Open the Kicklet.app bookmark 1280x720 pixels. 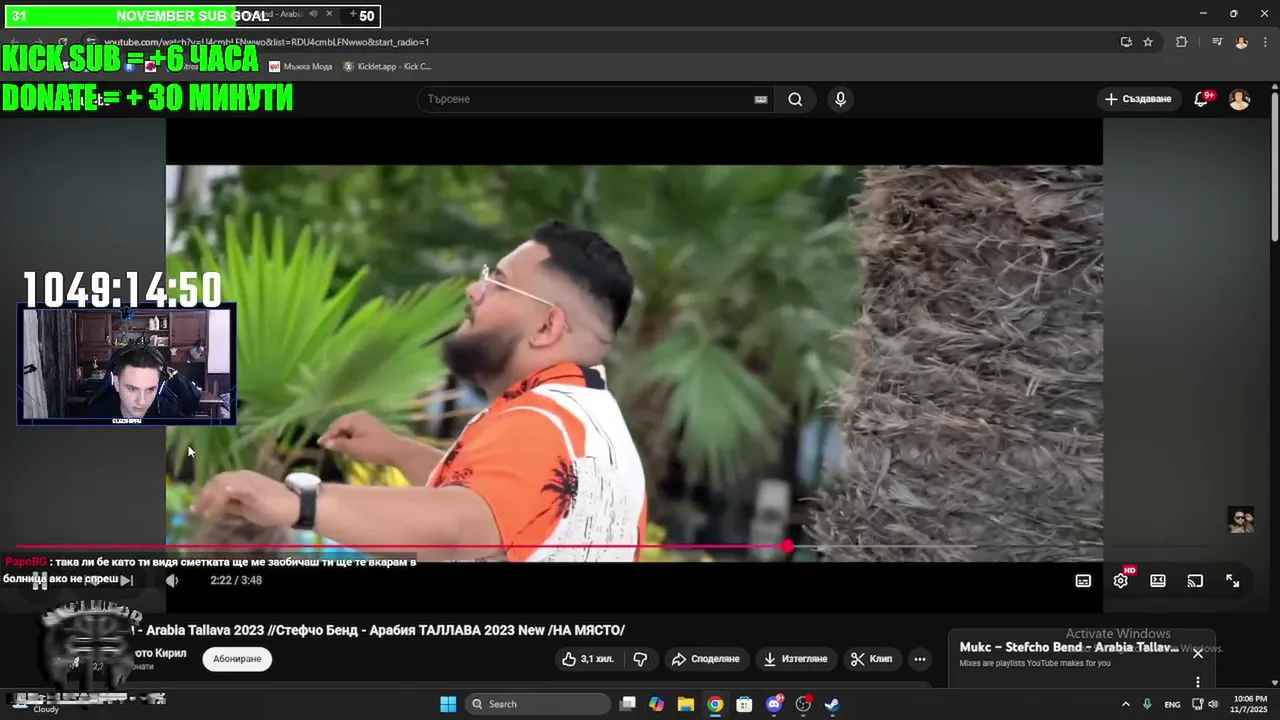coord(387,67)
